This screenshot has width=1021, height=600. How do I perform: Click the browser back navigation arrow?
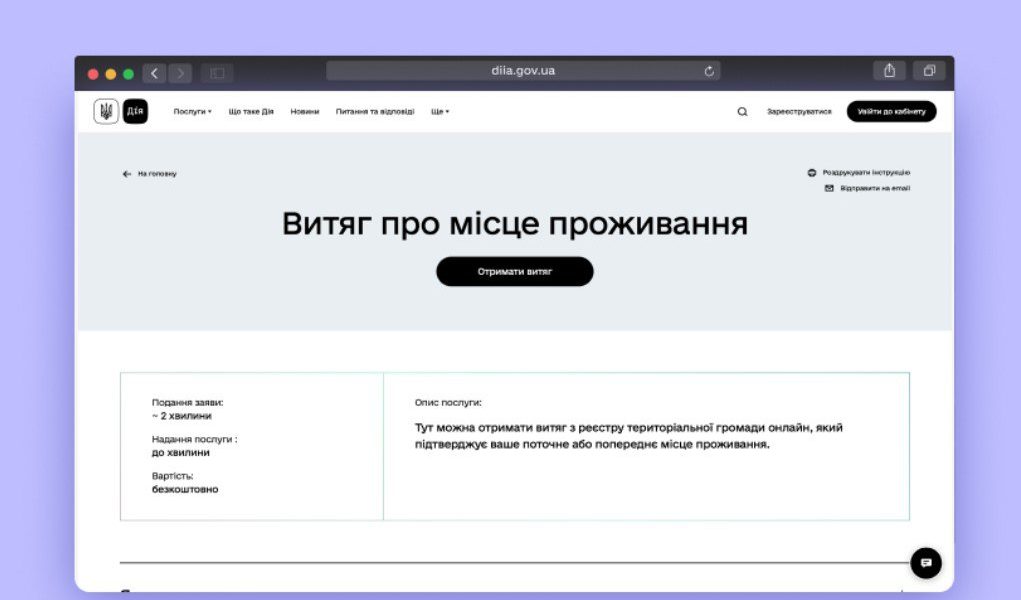pos(152,72)
